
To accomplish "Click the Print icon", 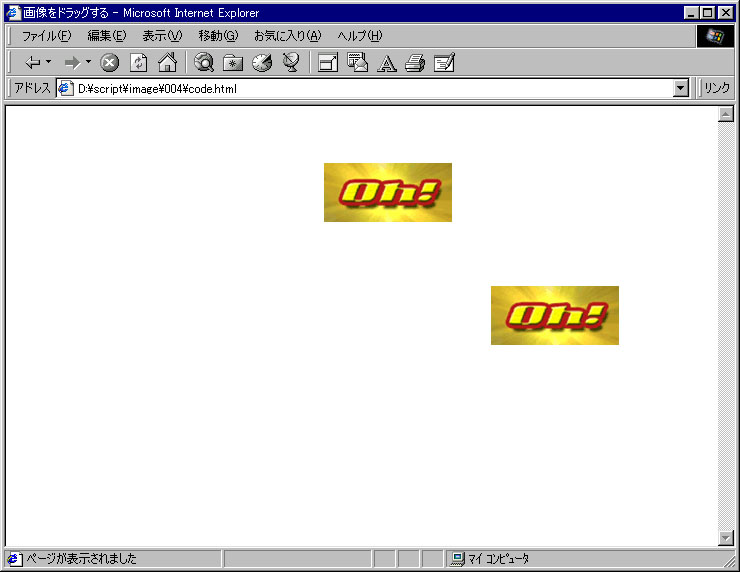I will pyautogui.click(x=415, y=63).
